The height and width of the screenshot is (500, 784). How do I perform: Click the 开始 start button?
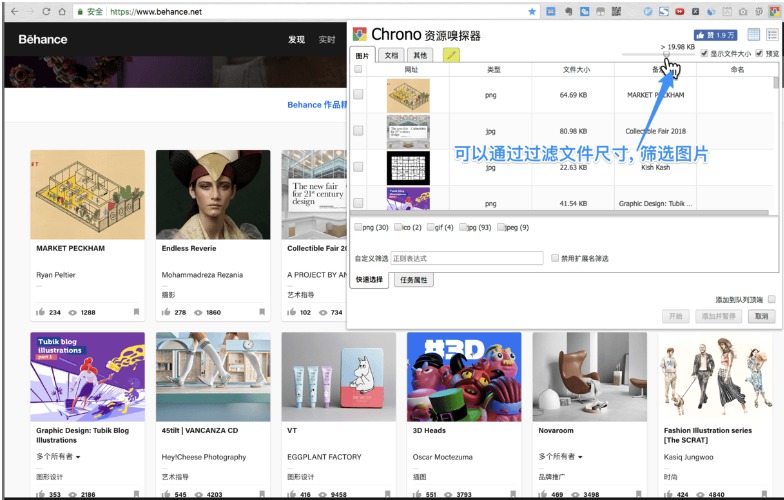676,316
